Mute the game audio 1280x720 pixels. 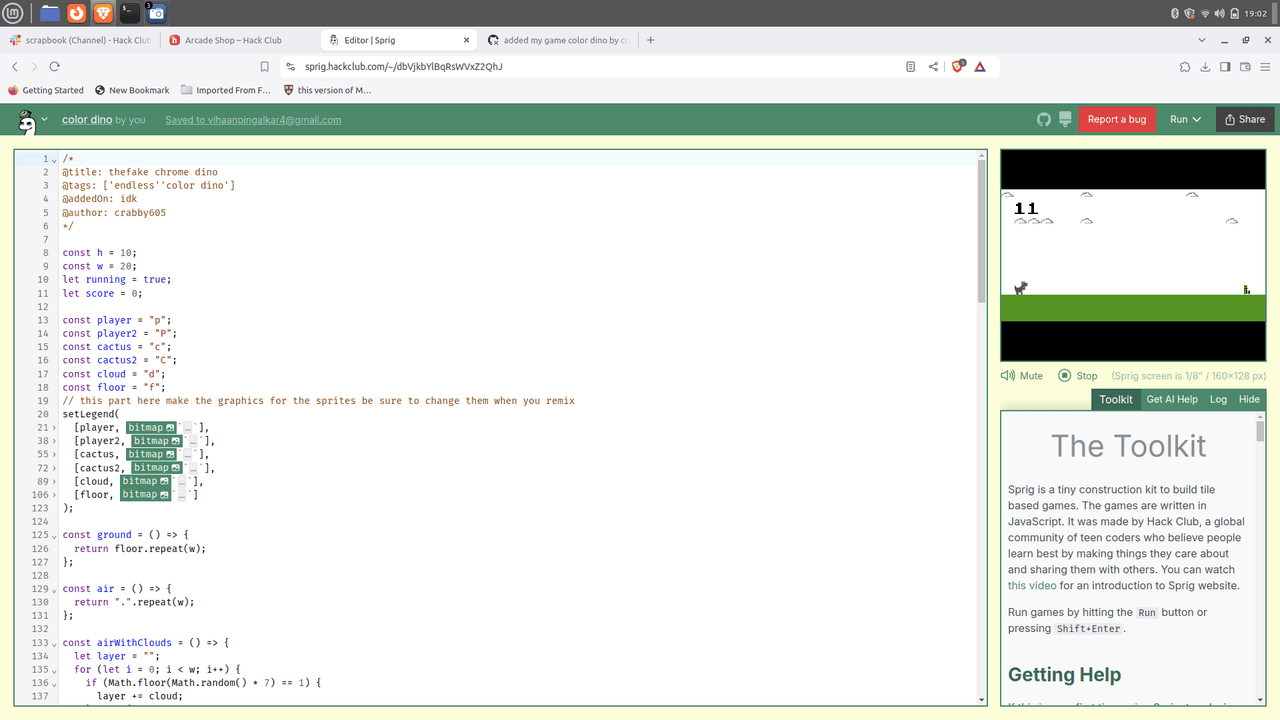pyautogui.click(x=1022, y=376)
